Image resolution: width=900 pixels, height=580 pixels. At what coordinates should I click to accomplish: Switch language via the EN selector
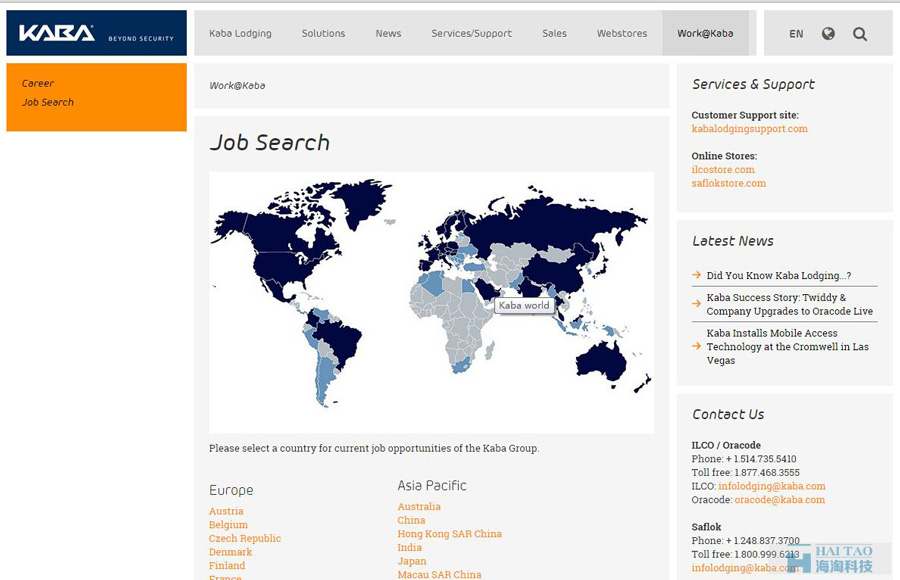point(796,34)
